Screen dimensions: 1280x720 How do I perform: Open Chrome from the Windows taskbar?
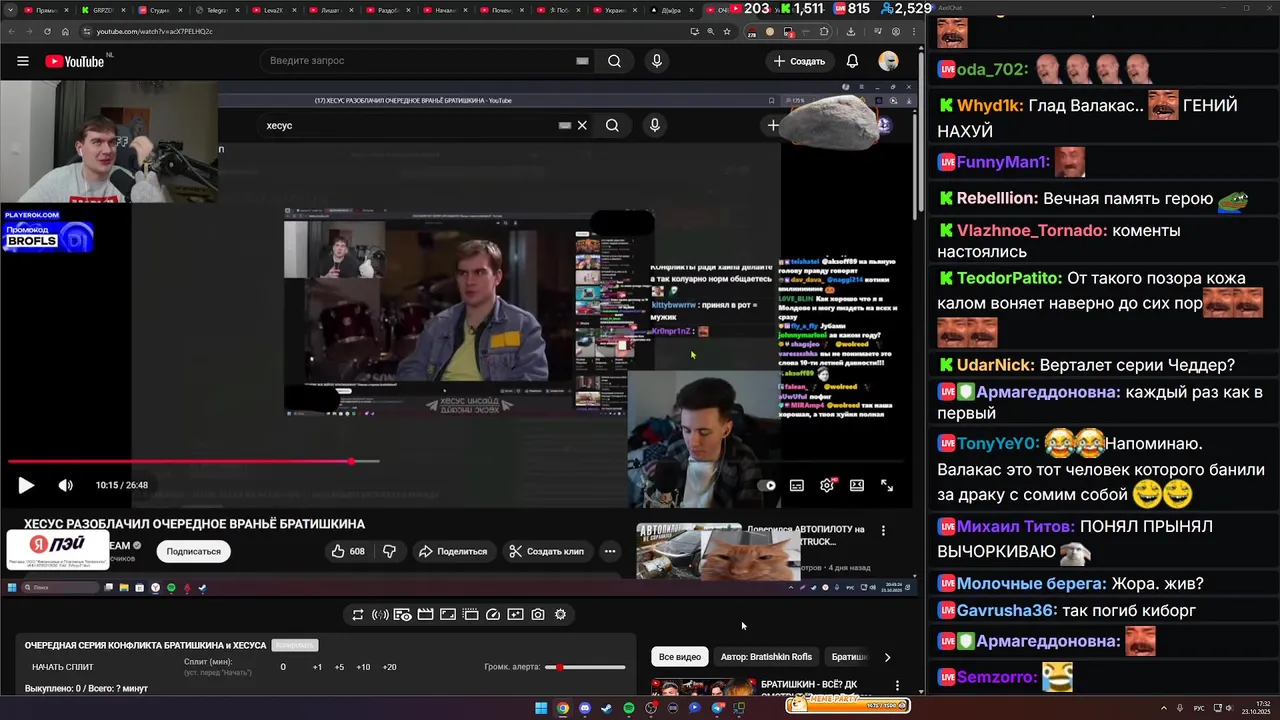click(x=563, y=708)
